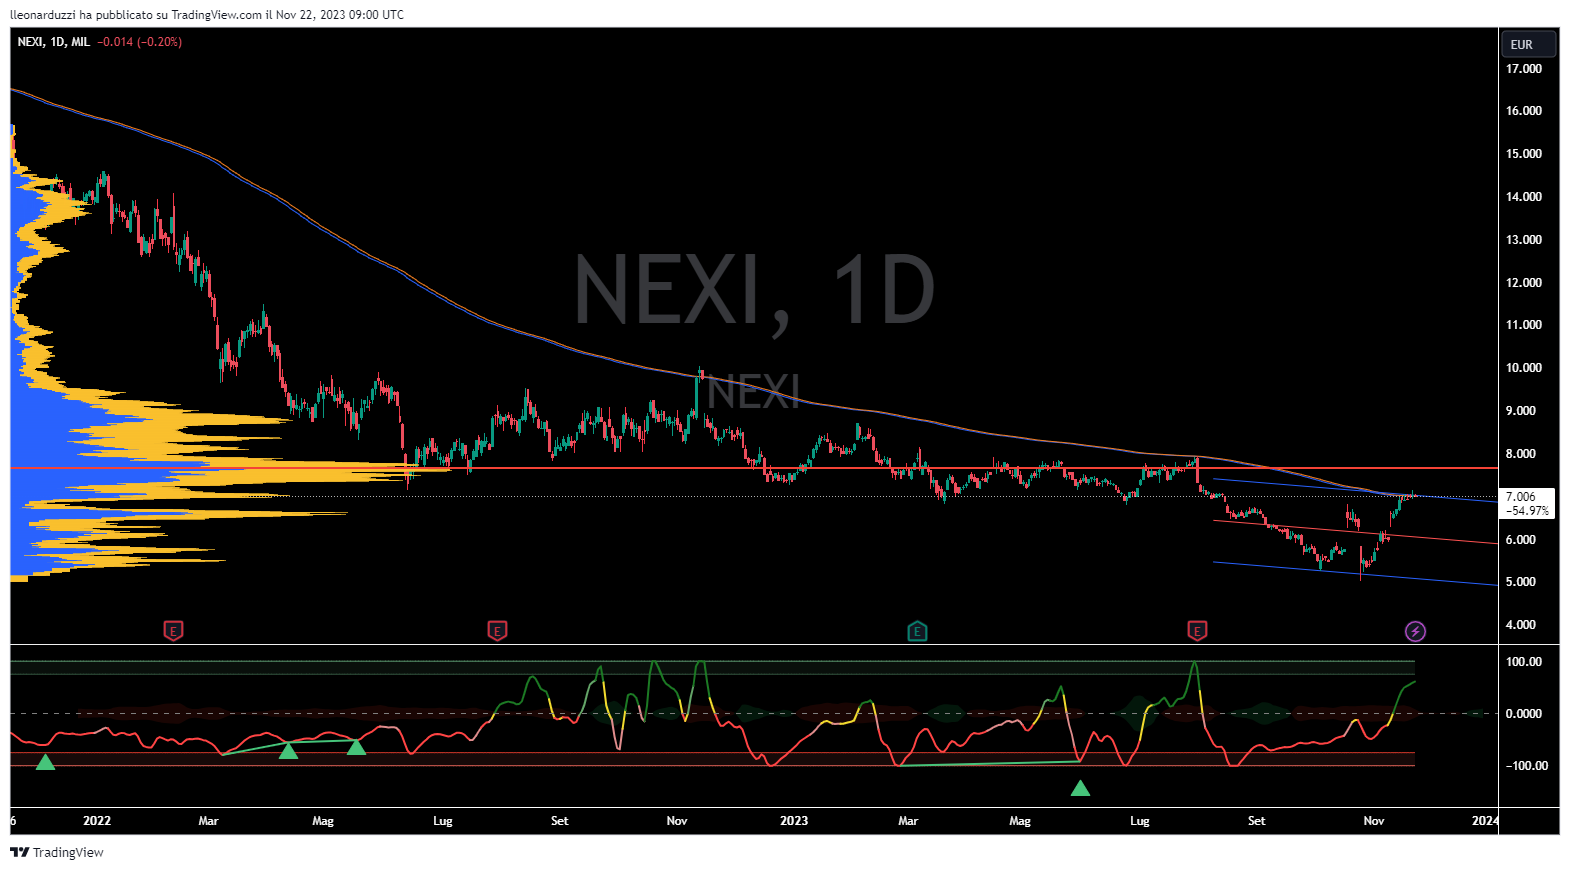The image size is (1570, 870).
Task: Click the 0.0000 oscillator scale label
Action: click(x=1524, y=714)
